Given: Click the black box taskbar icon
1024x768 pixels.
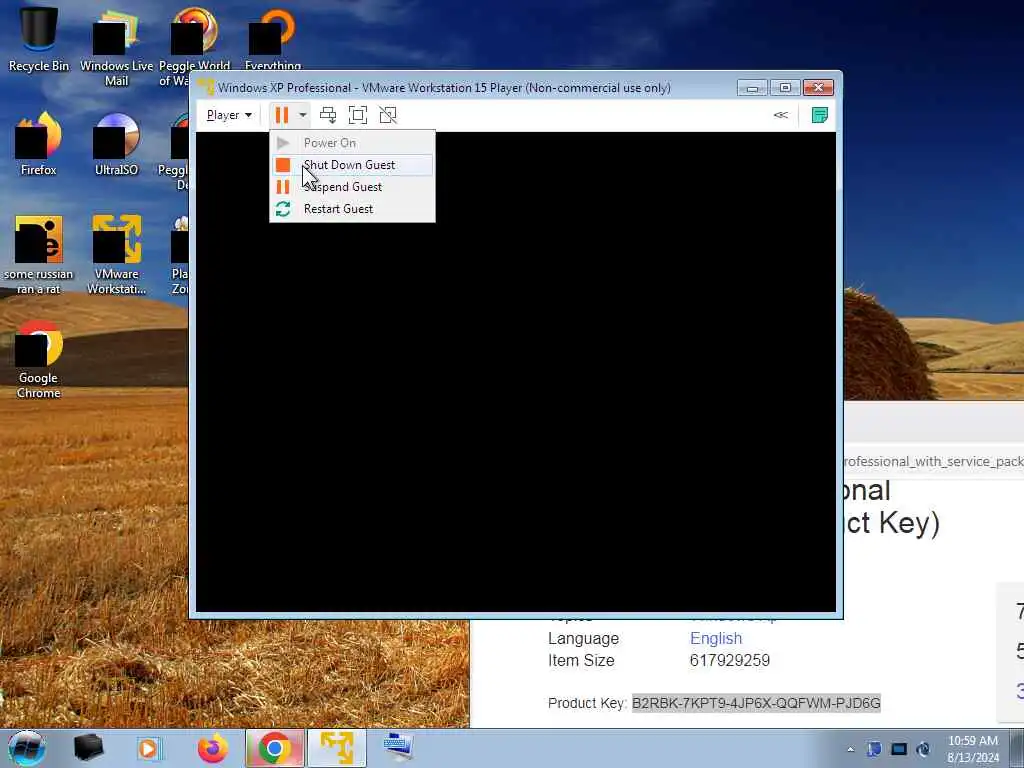Looking at the screenshot, I should (x=89, y=748).
